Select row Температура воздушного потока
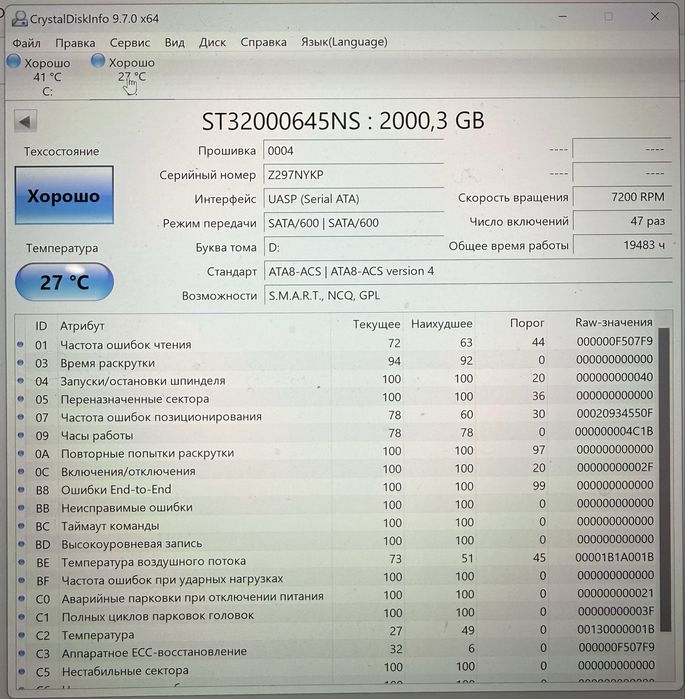Viewport: 685px width, 699px height. pos(336,560)
